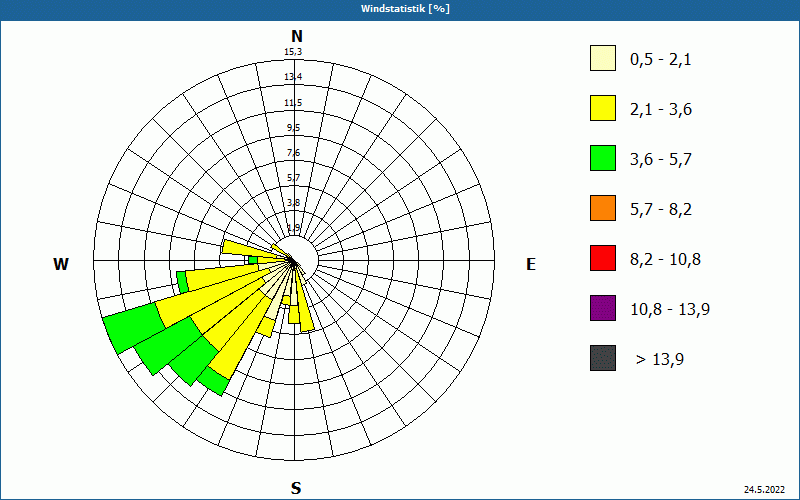Screen dimensions: 800x500
Task: Click the 1,9 axis value
Action: point(293,228)
